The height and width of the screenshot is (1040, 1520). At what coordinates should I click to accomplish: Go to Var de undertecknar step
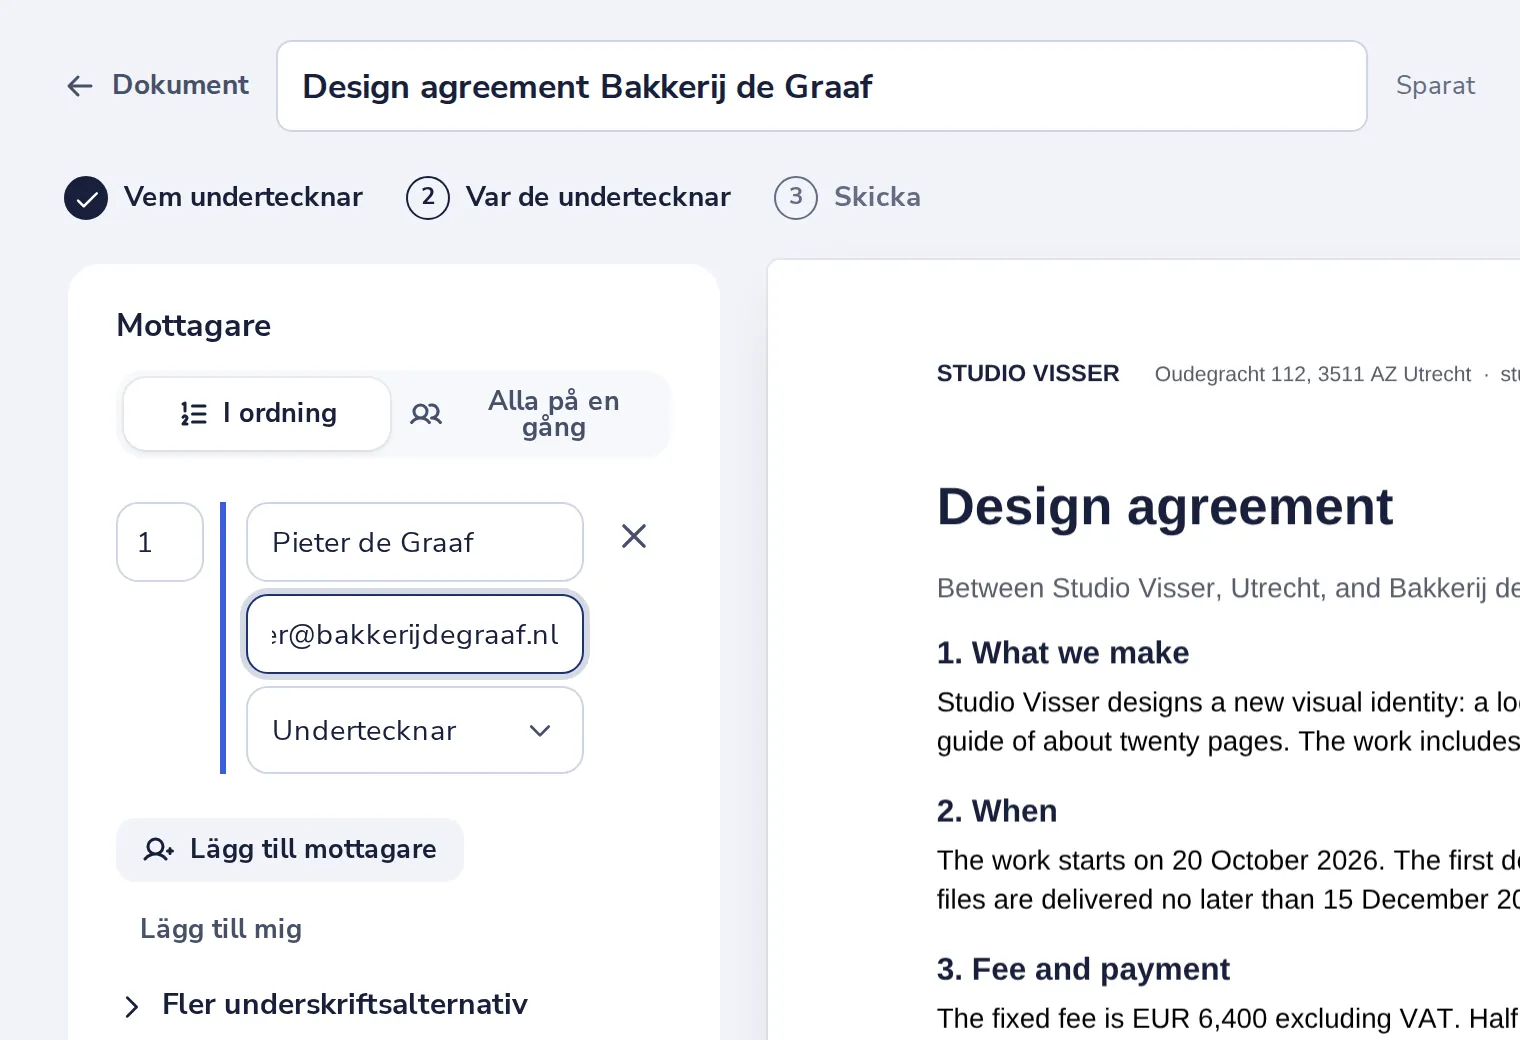568,198
